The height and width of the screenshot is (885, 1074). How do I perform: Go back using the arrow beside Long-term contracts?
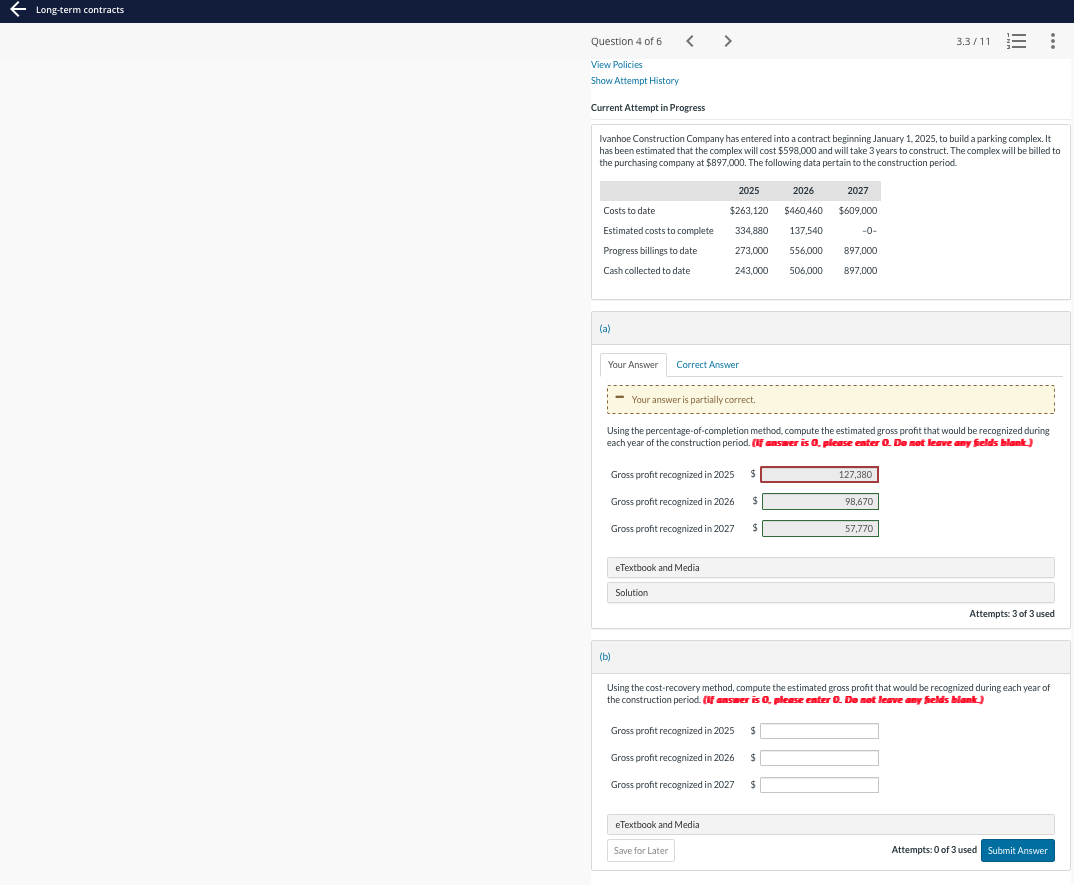pyautogui.click(x=18, y=10)
